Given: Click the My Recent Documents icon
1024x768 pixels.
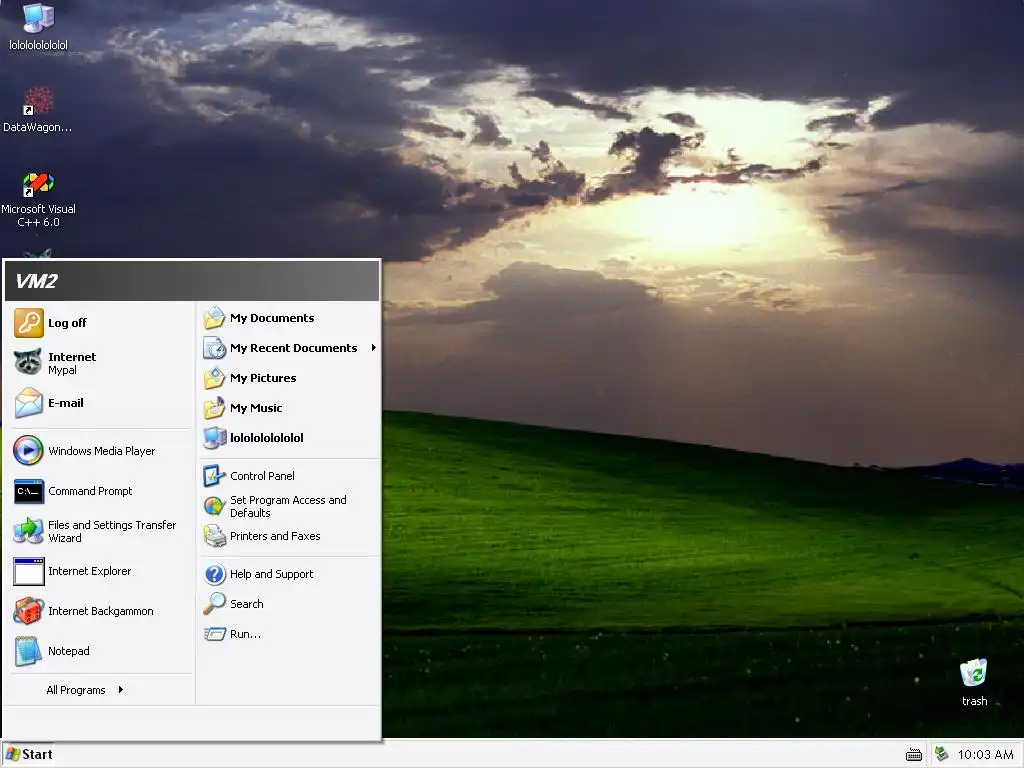Looking at the screenshot, I should pyautogui.click(x=214, y=348).
